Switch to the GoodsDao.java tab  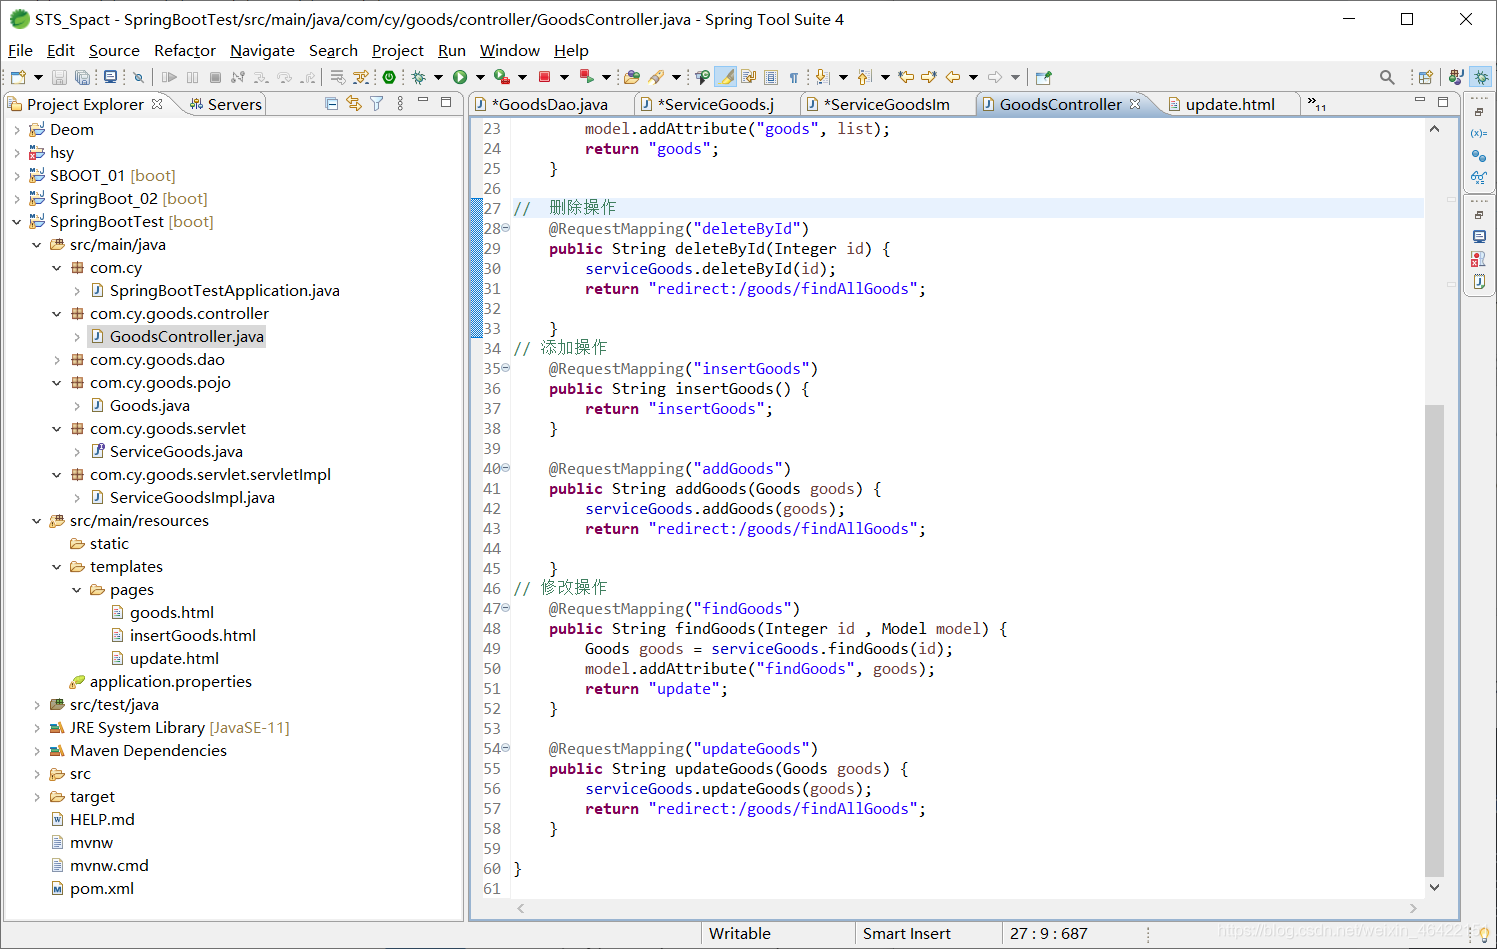tap(551, 104)
